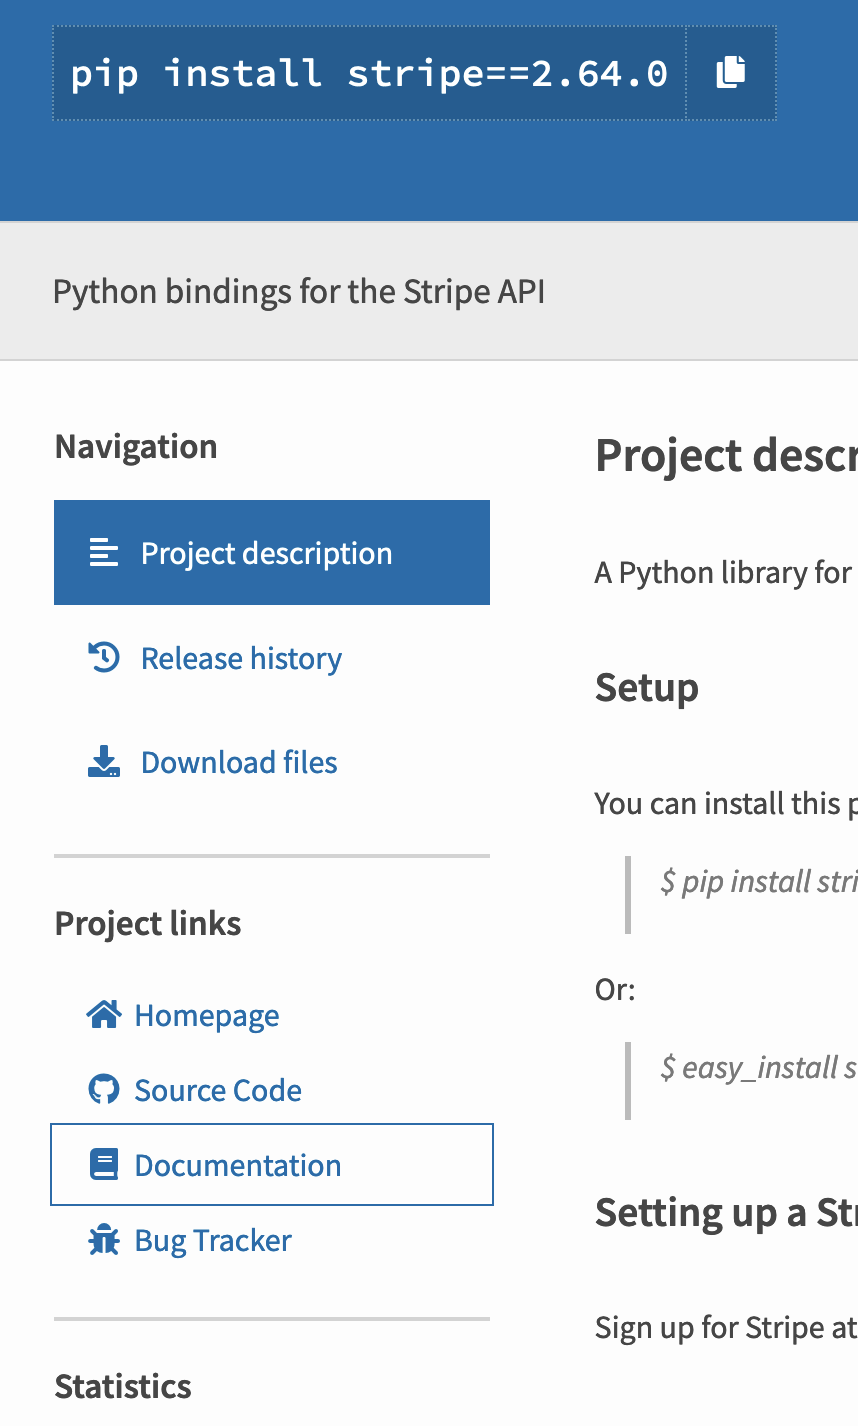Image resolution: width=858 pixels, height=1426 pixels.
Task: Click the pip install stripe==2.64.0 command text
Action: click(369, 73)
